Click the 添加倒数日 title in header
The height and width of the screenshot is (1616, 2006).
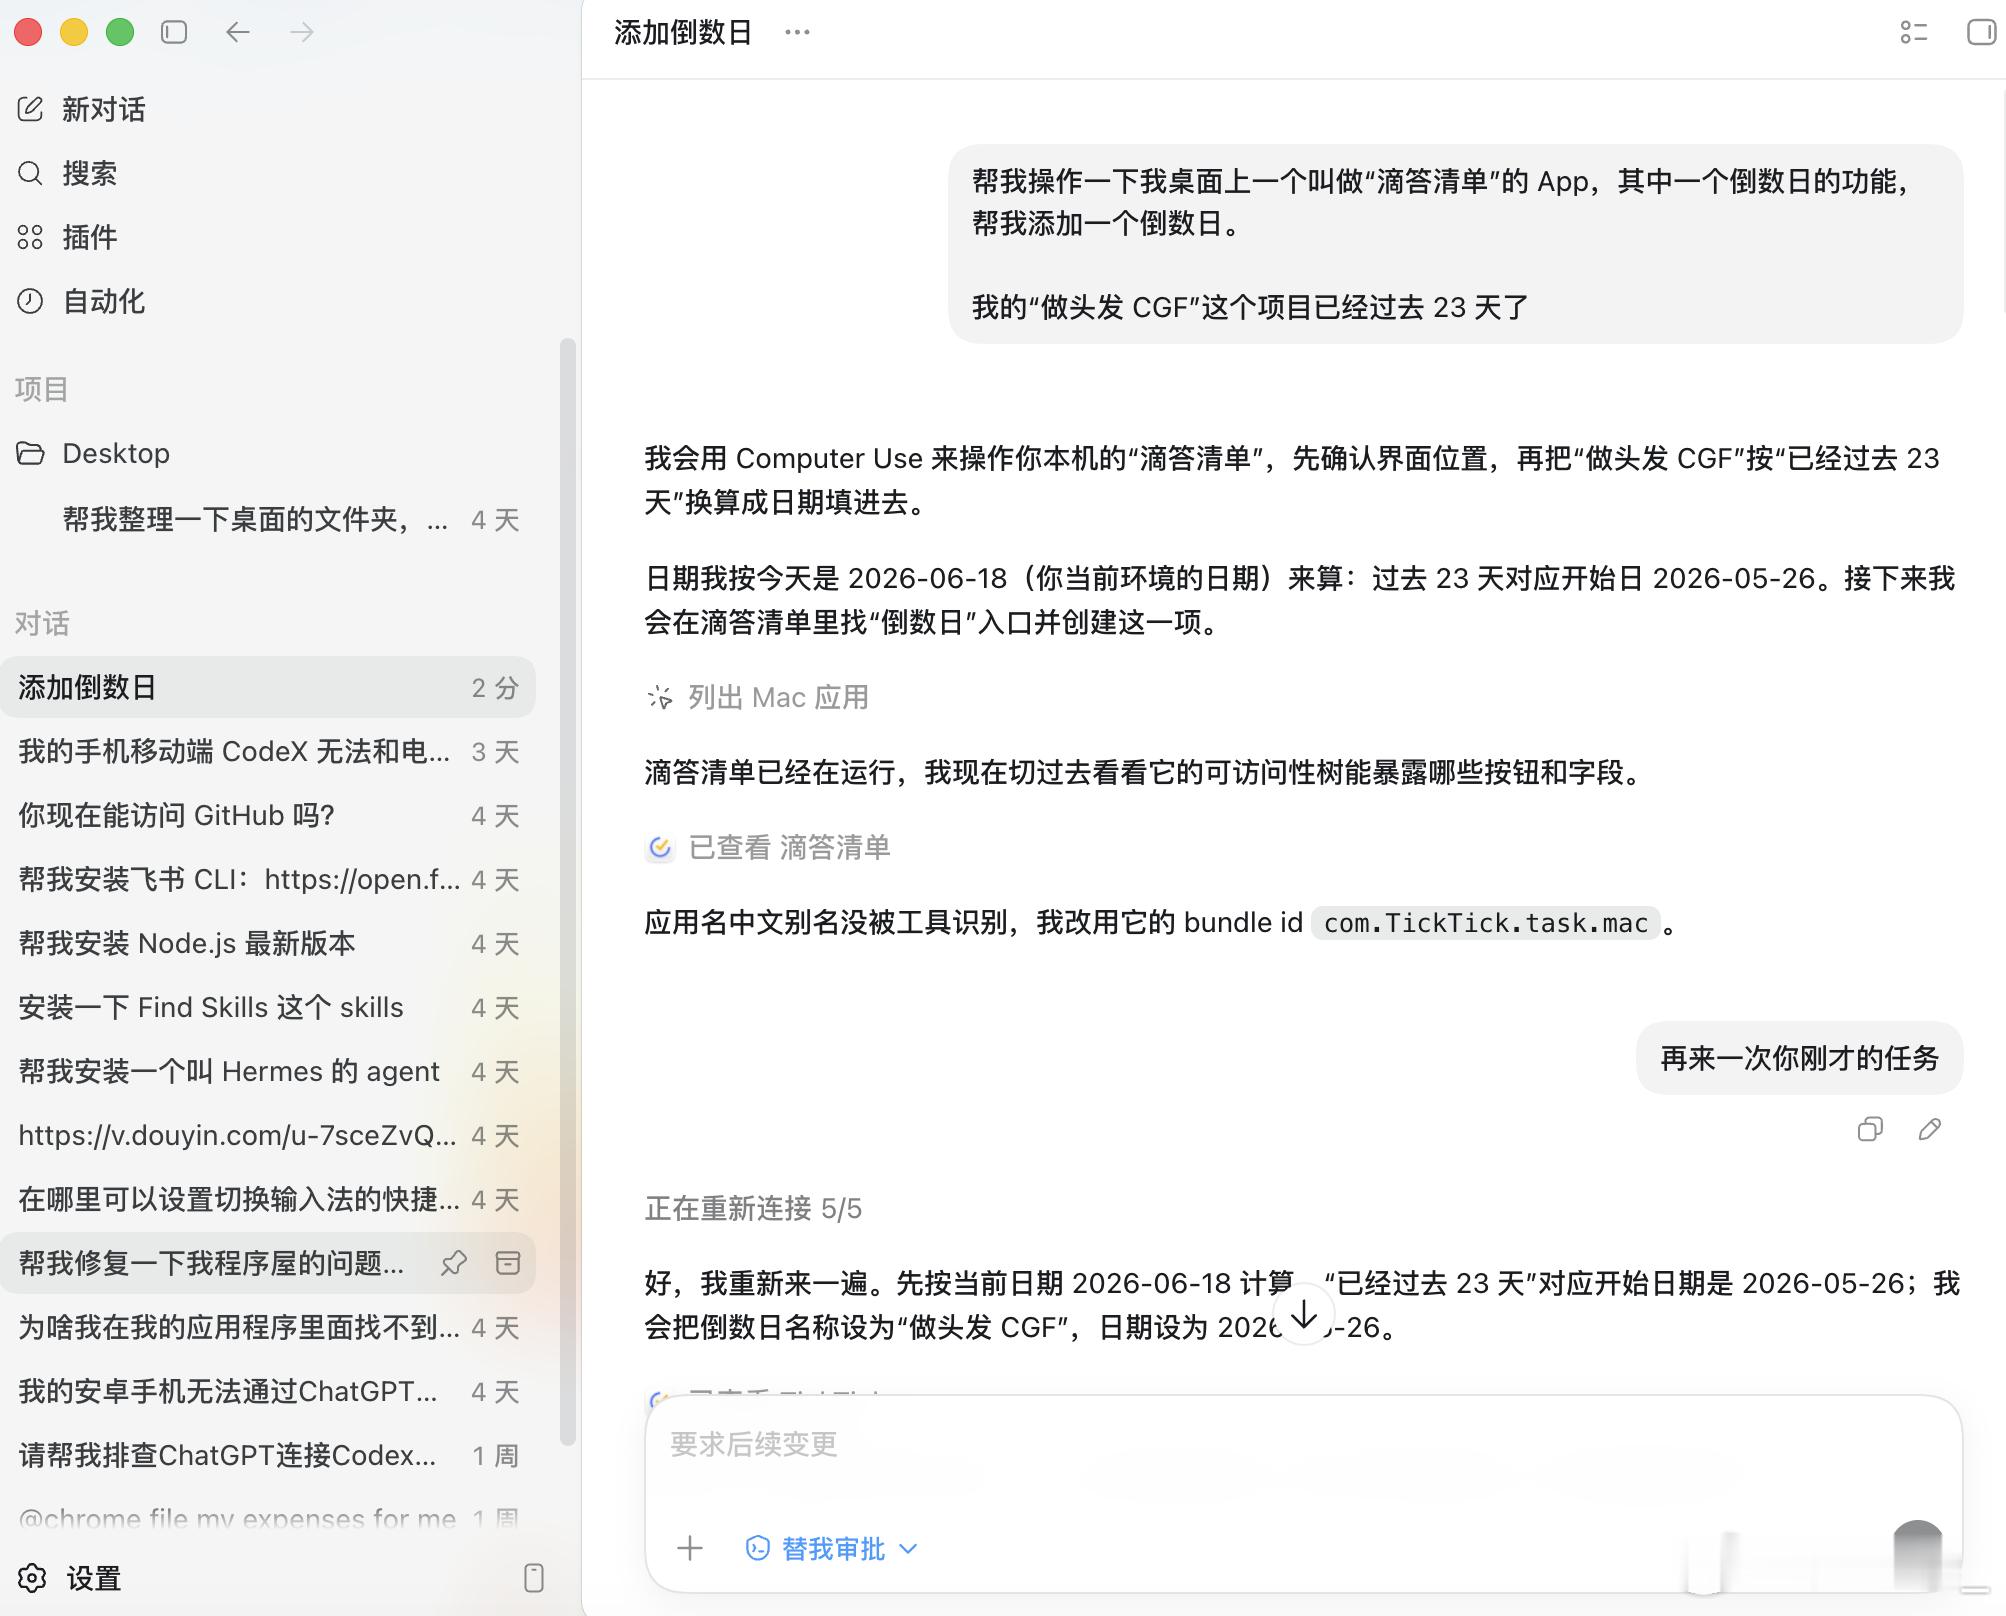pos(683,32)
